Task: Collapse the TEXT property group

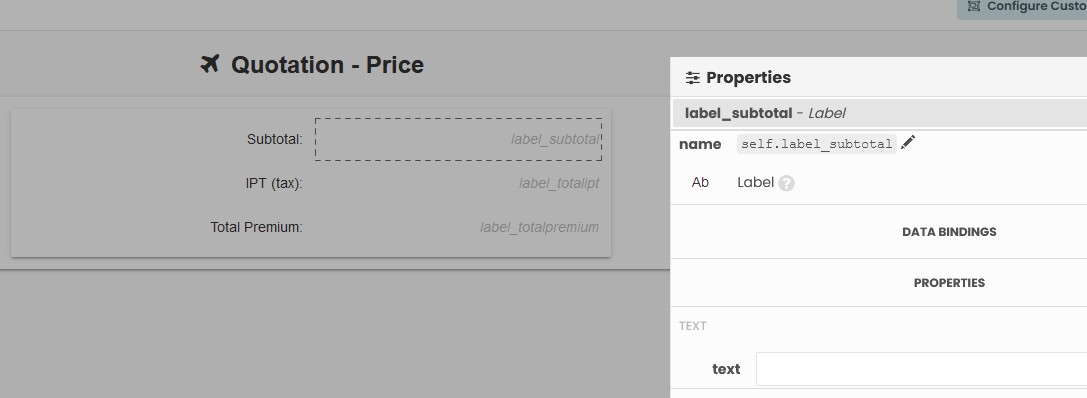Action: [693, 326]
